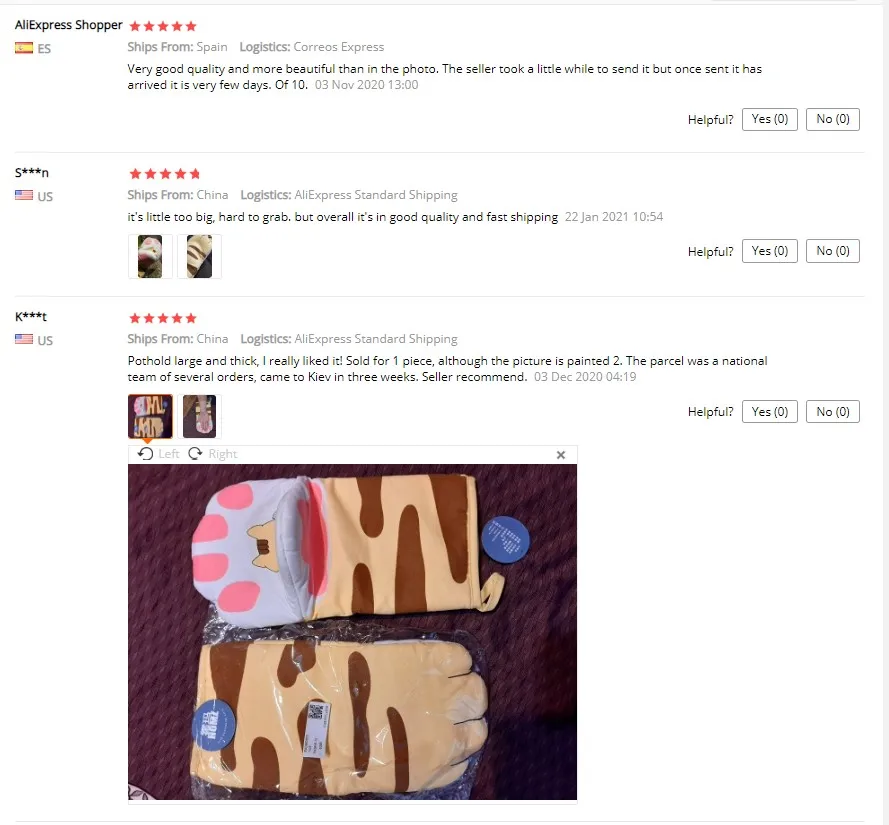
Task: Vote No on S***n's review
Action: [x=832, y=251]
